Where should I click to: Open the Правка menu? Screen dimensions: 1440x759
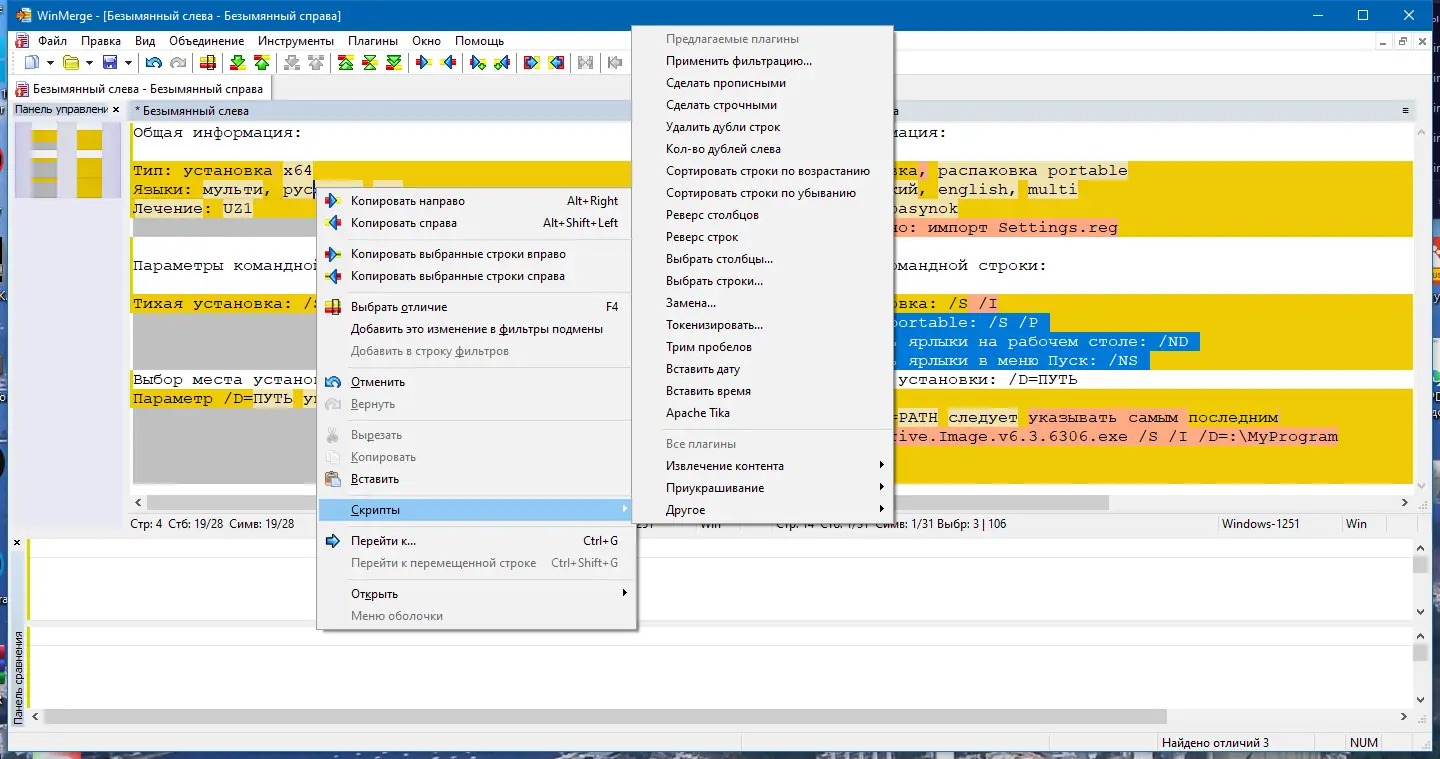point(101,41)
